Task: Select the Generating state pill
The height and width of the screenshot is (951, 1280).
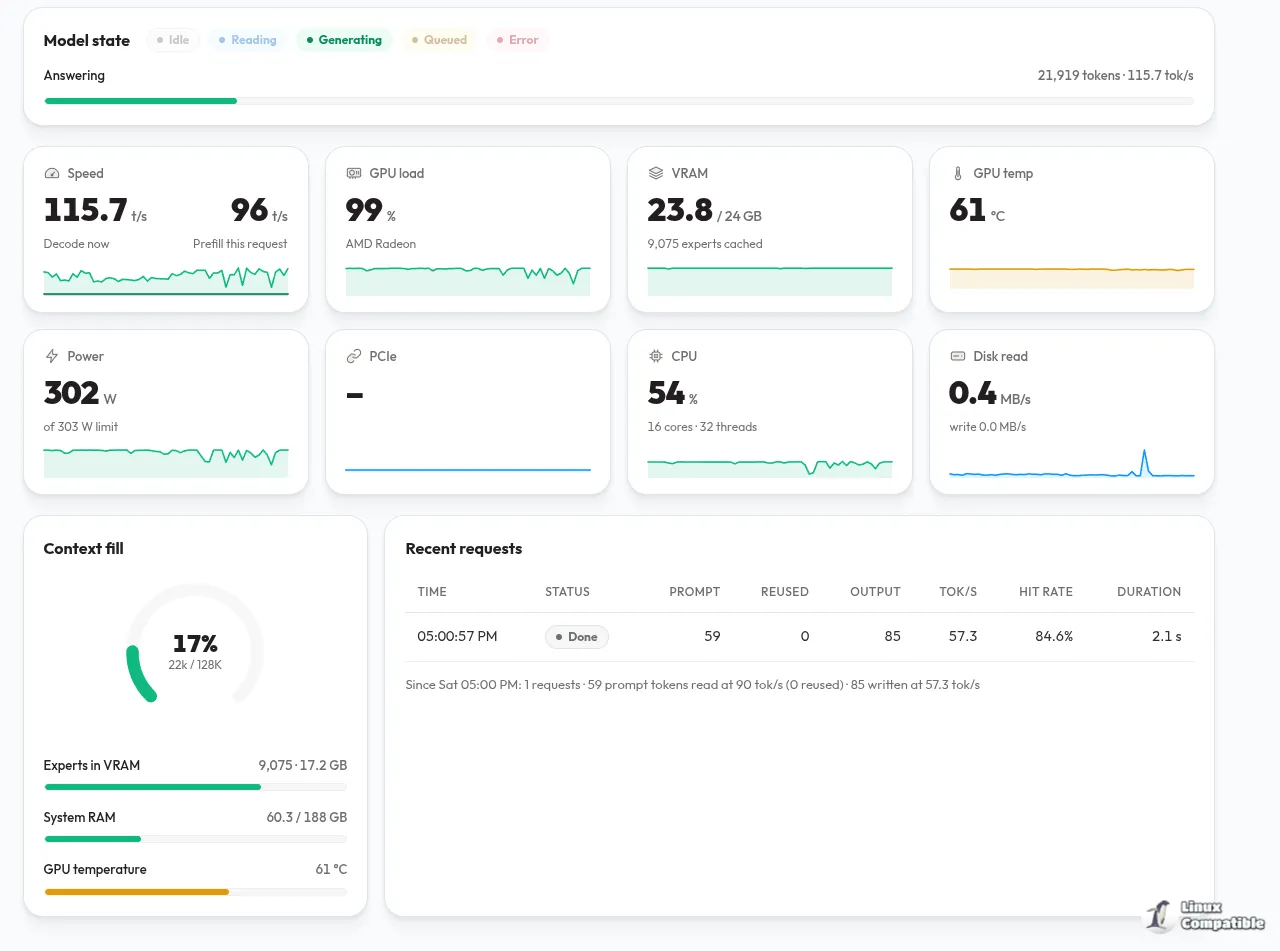Action: coord(343,40)
